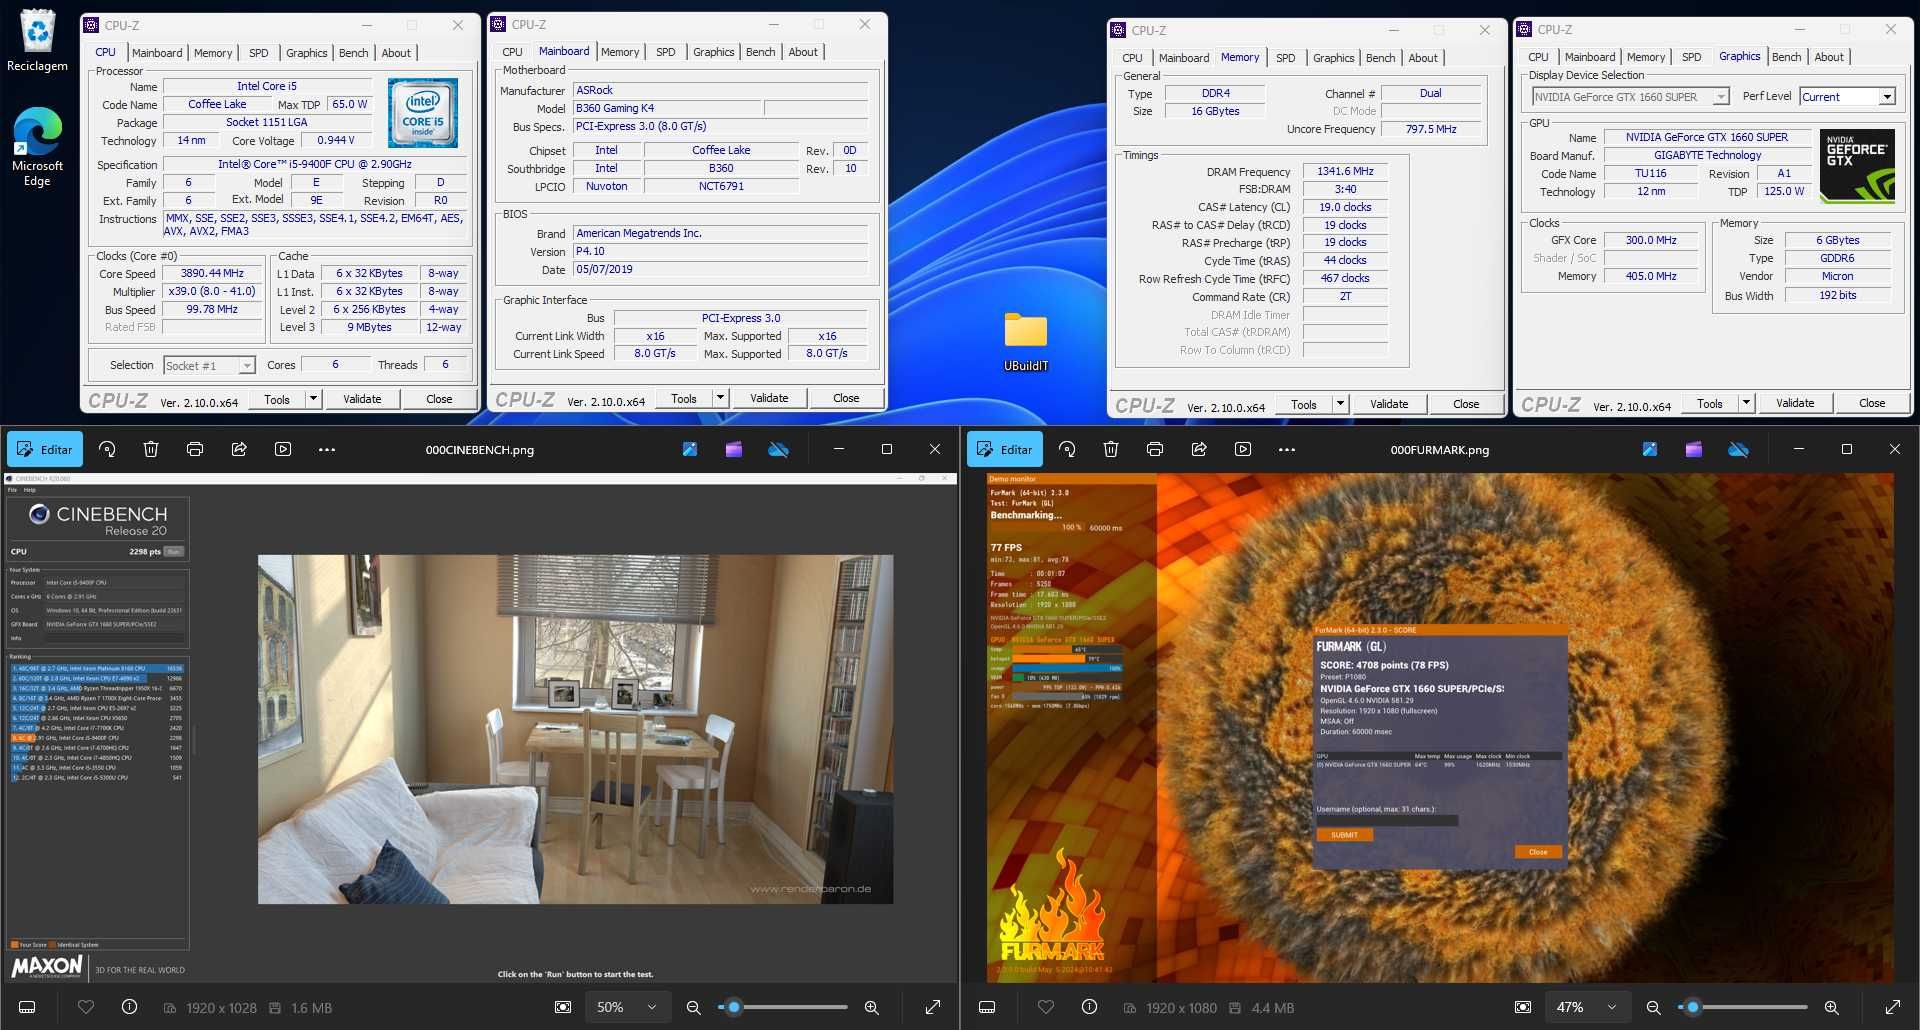Click Editar button in 000CINEBENCH.png window

pyautogui.click(x=45, y=450)
